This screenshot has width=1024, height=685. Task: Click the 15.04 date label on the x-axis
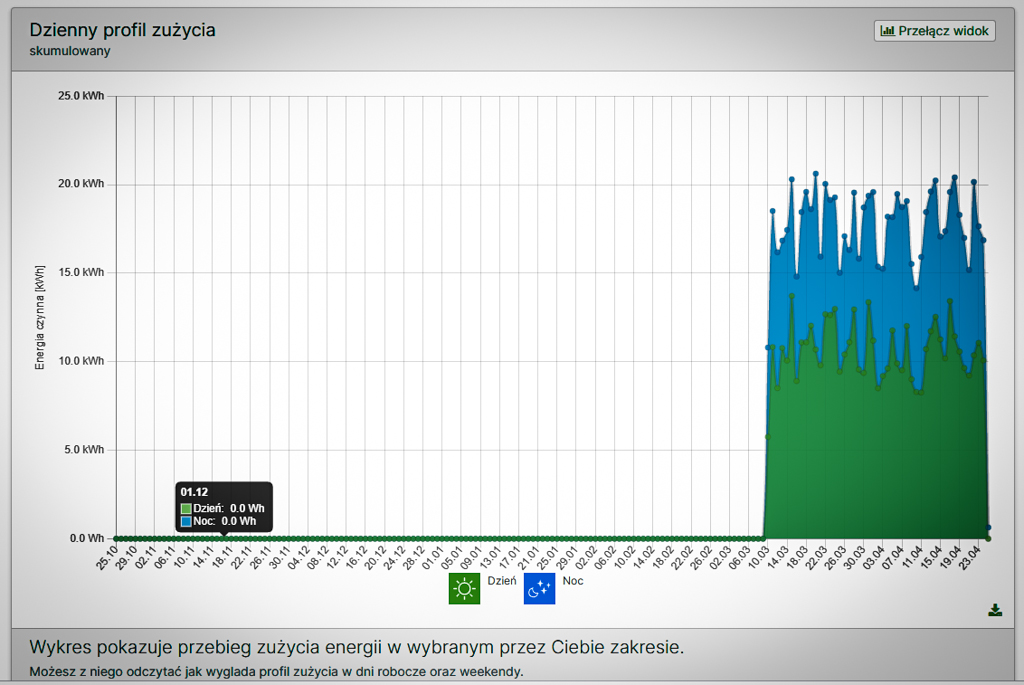(x=930, y=558)
